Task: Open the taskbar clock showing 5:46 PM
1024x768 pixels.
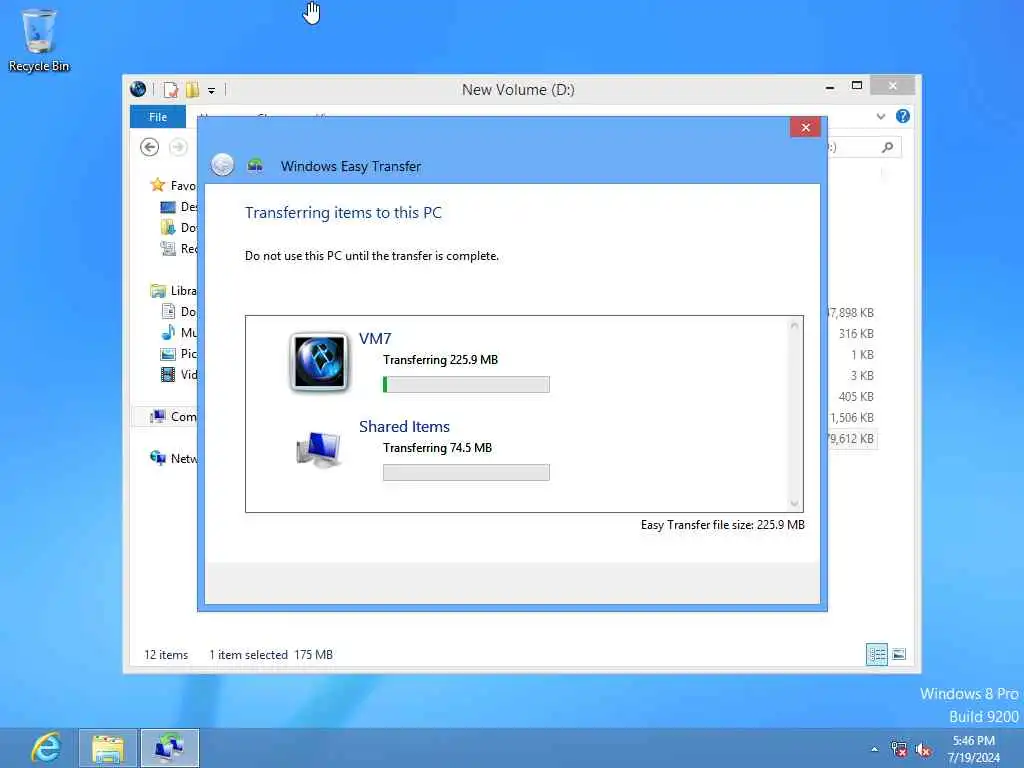Action: point(974,749)
